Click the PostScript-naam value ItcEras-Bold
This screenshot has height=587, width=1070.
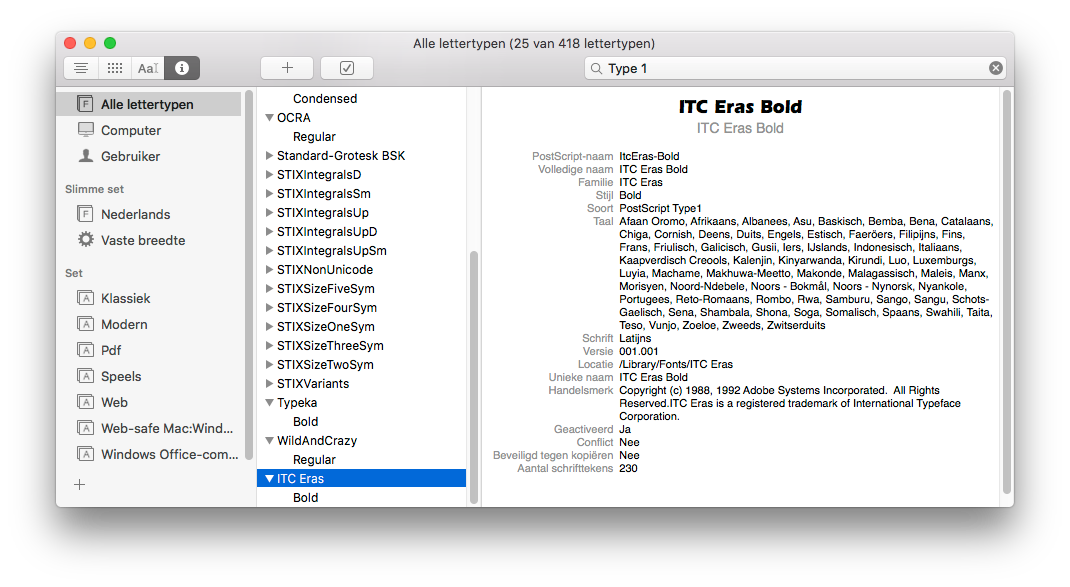click(649, 156)
